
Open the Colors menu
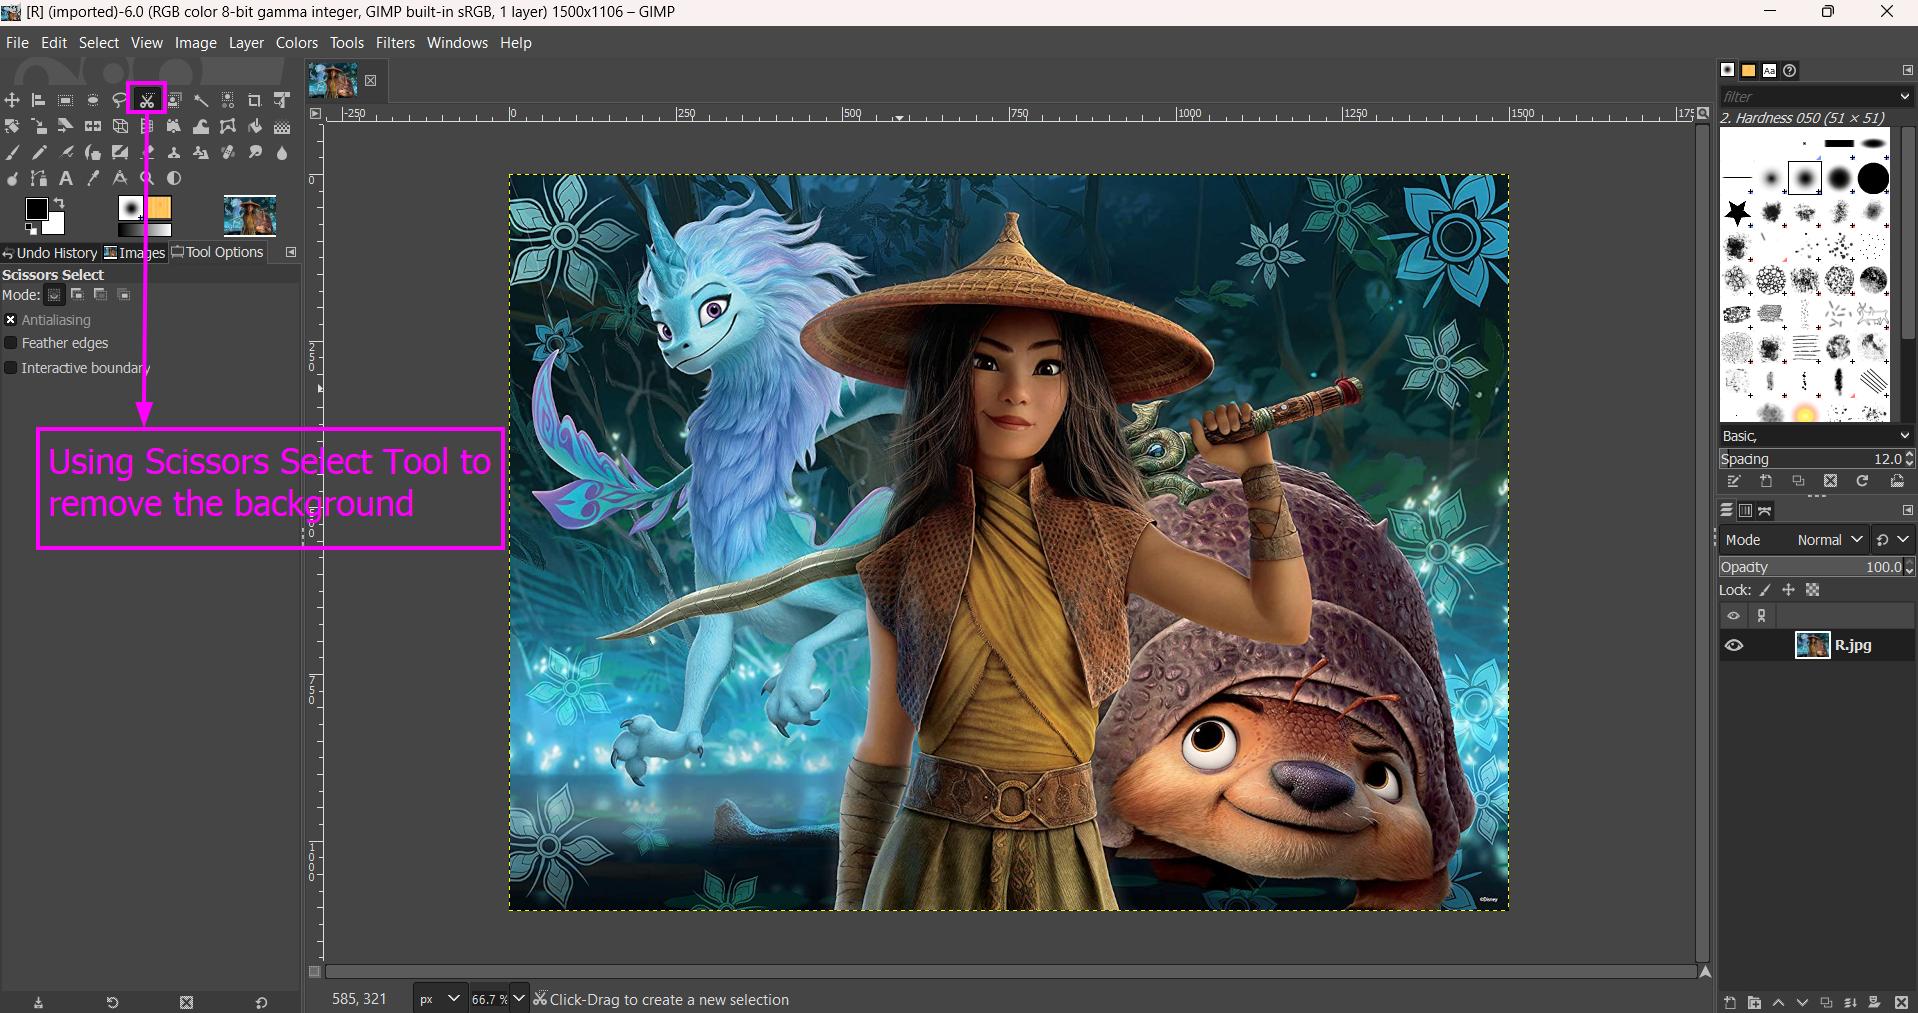297,43
